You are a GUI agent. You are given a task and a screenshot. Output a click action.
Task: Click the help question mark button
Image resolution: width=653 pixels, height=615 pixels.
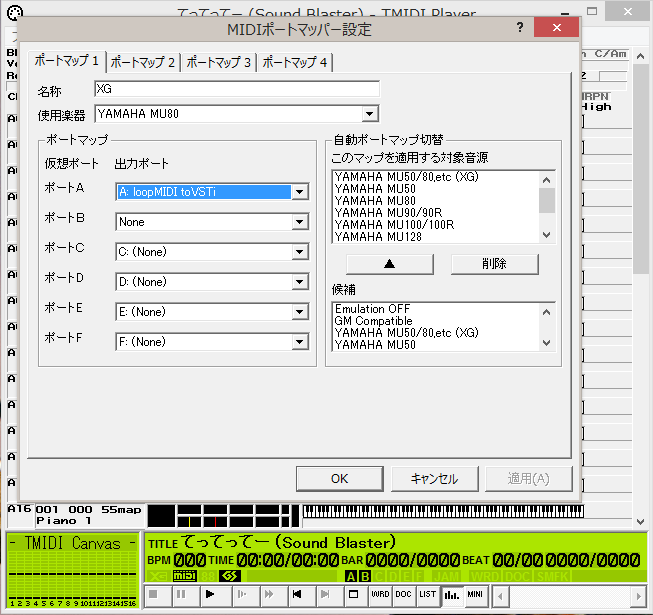520,27
